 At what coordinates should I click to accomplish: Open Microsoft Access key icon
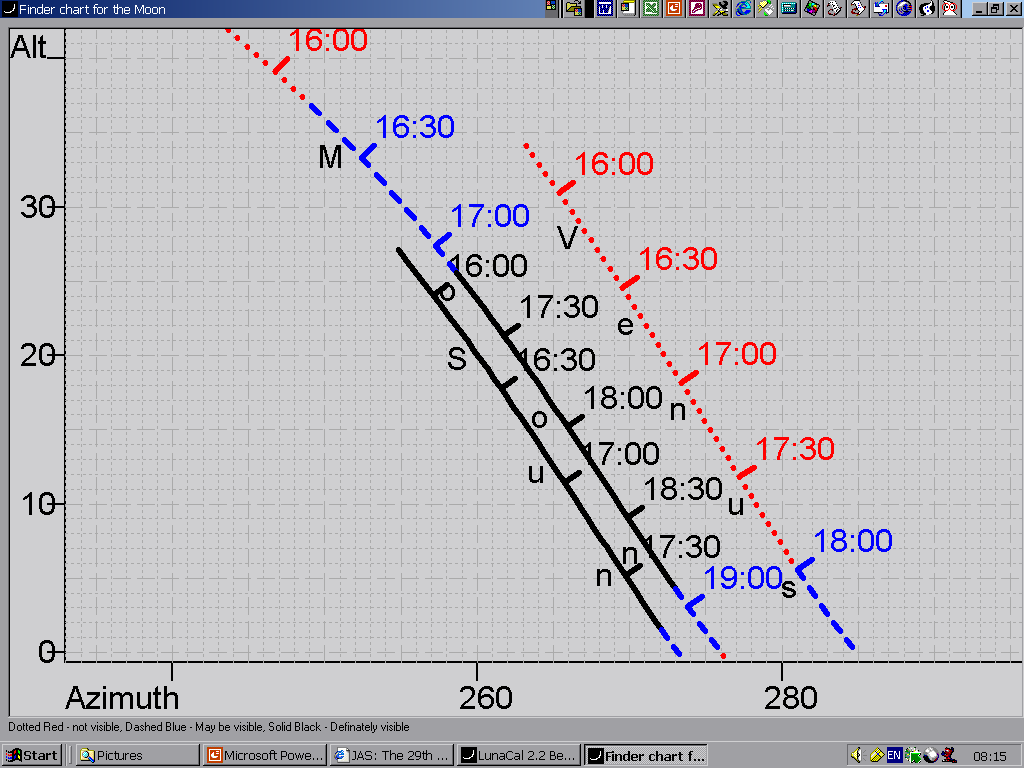click(697, 9)
